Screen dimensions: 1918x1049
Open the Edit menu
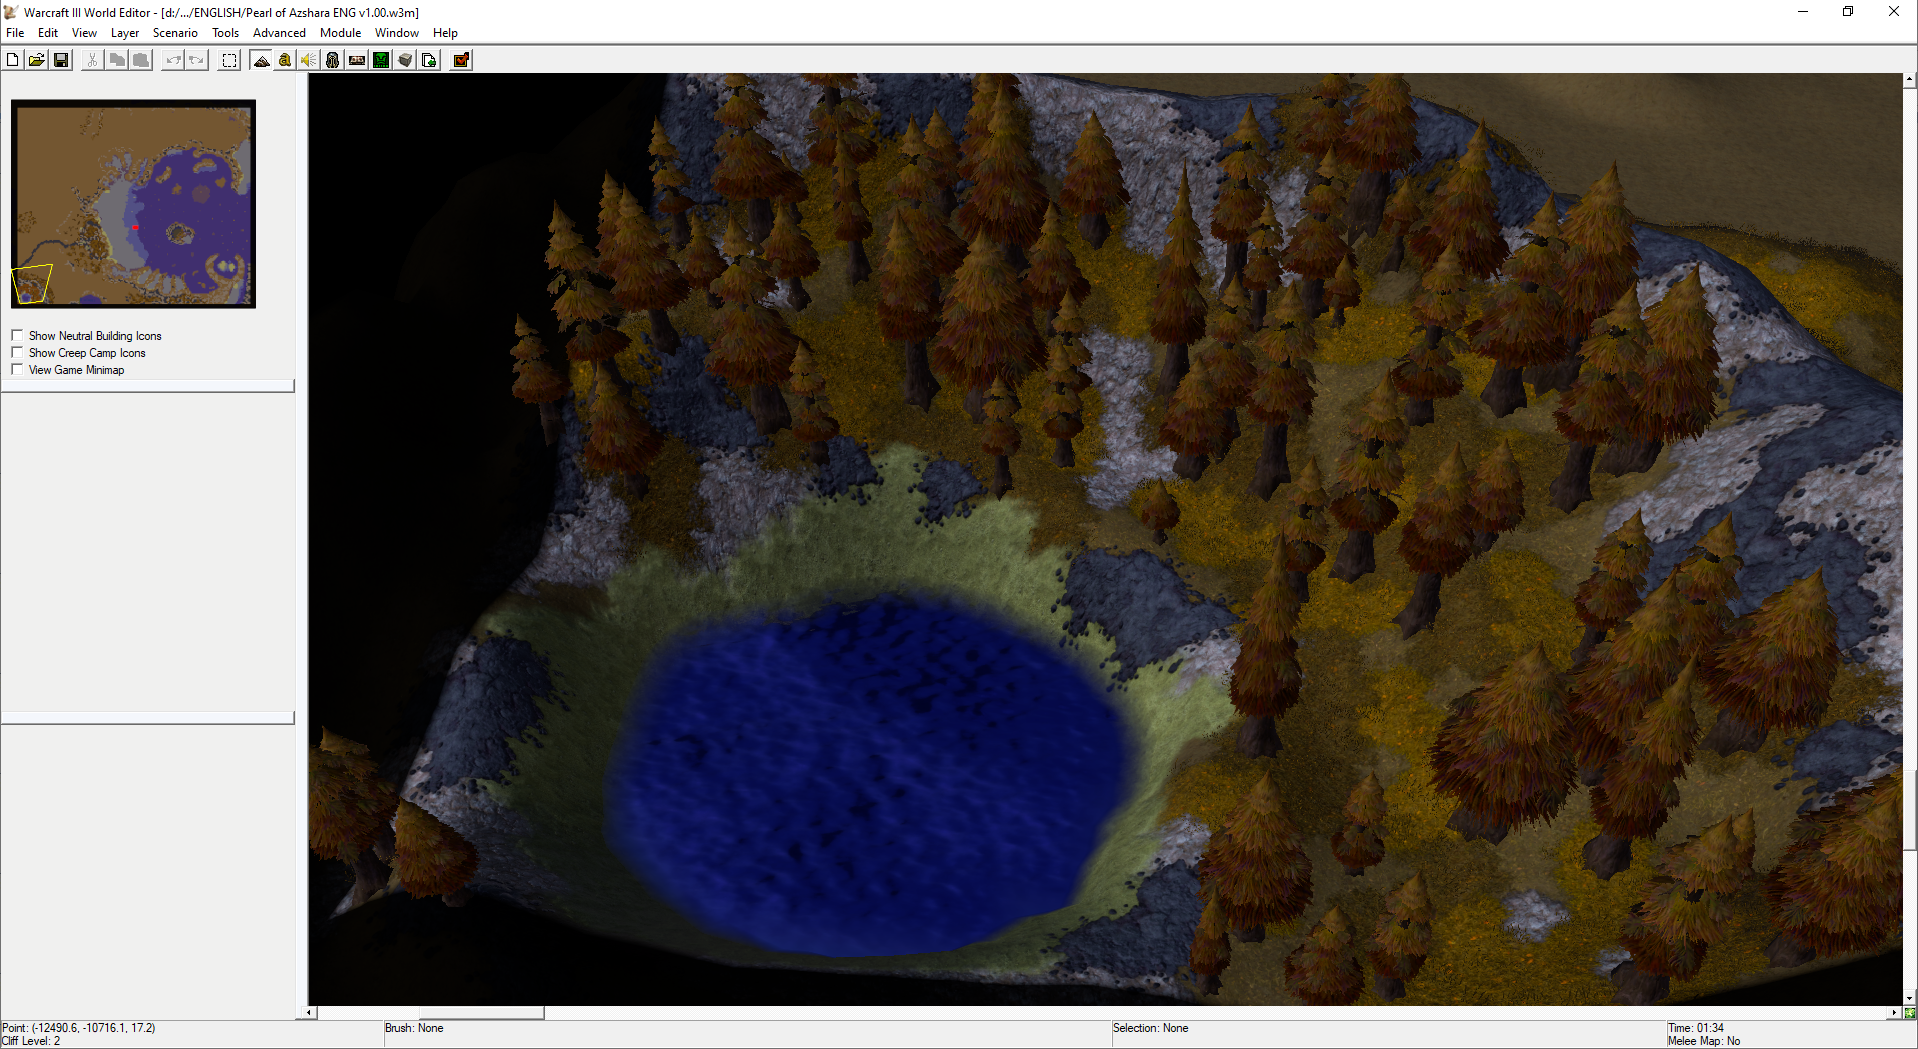(48, 33)
